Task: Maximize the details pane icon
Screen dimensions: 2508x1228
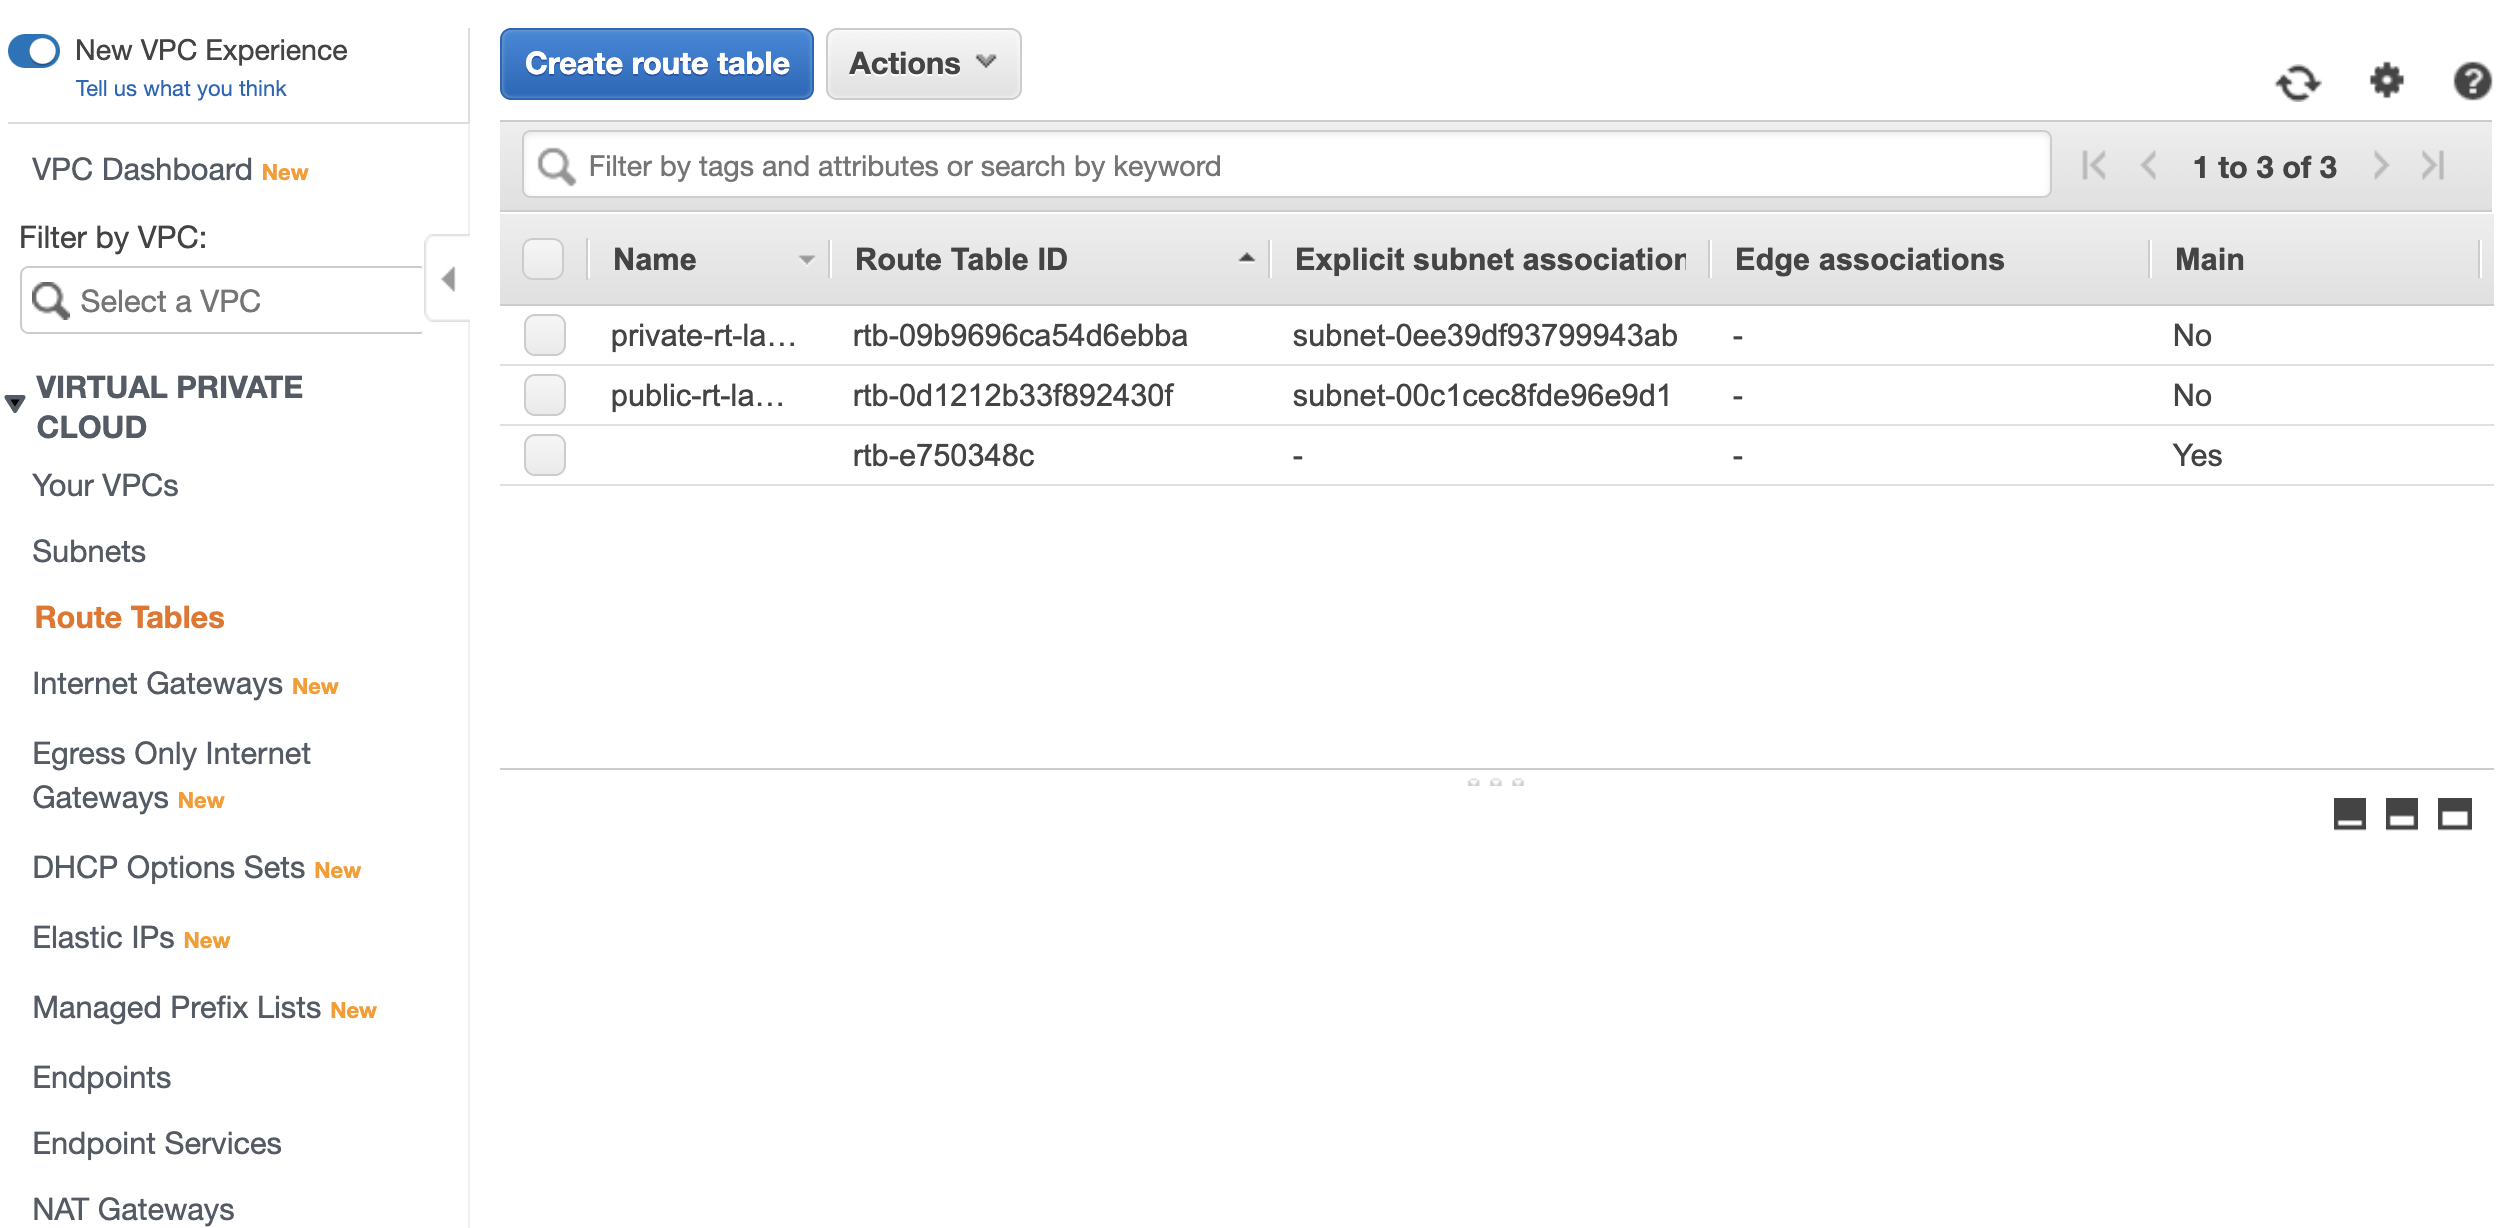Action: 2454,814
